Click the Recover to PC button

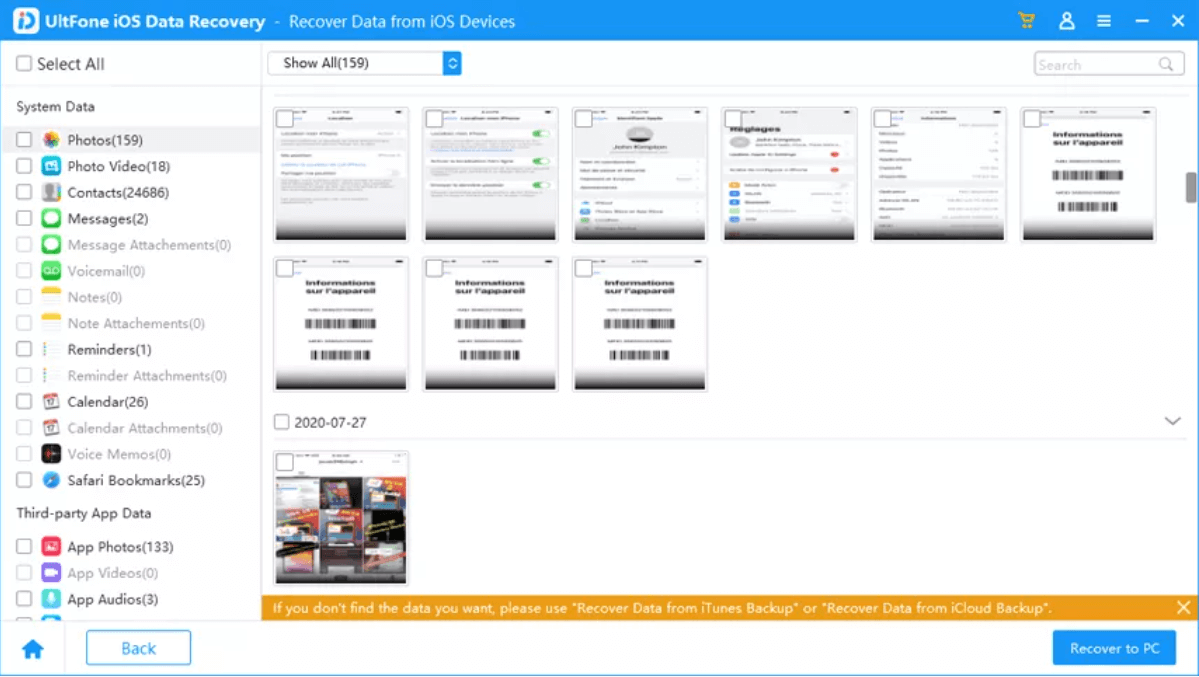(x=1114, y=647)
